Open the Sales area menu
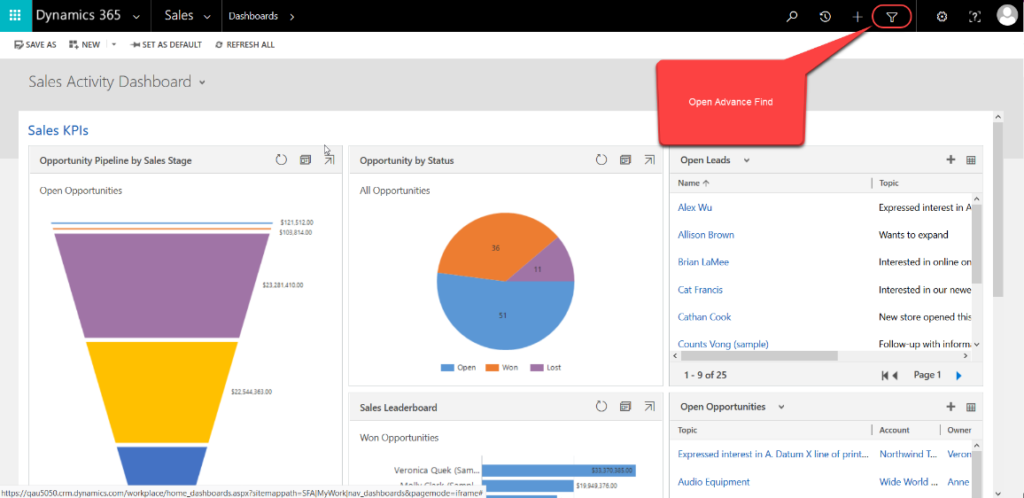The image size is (1024, 498). 188,16
